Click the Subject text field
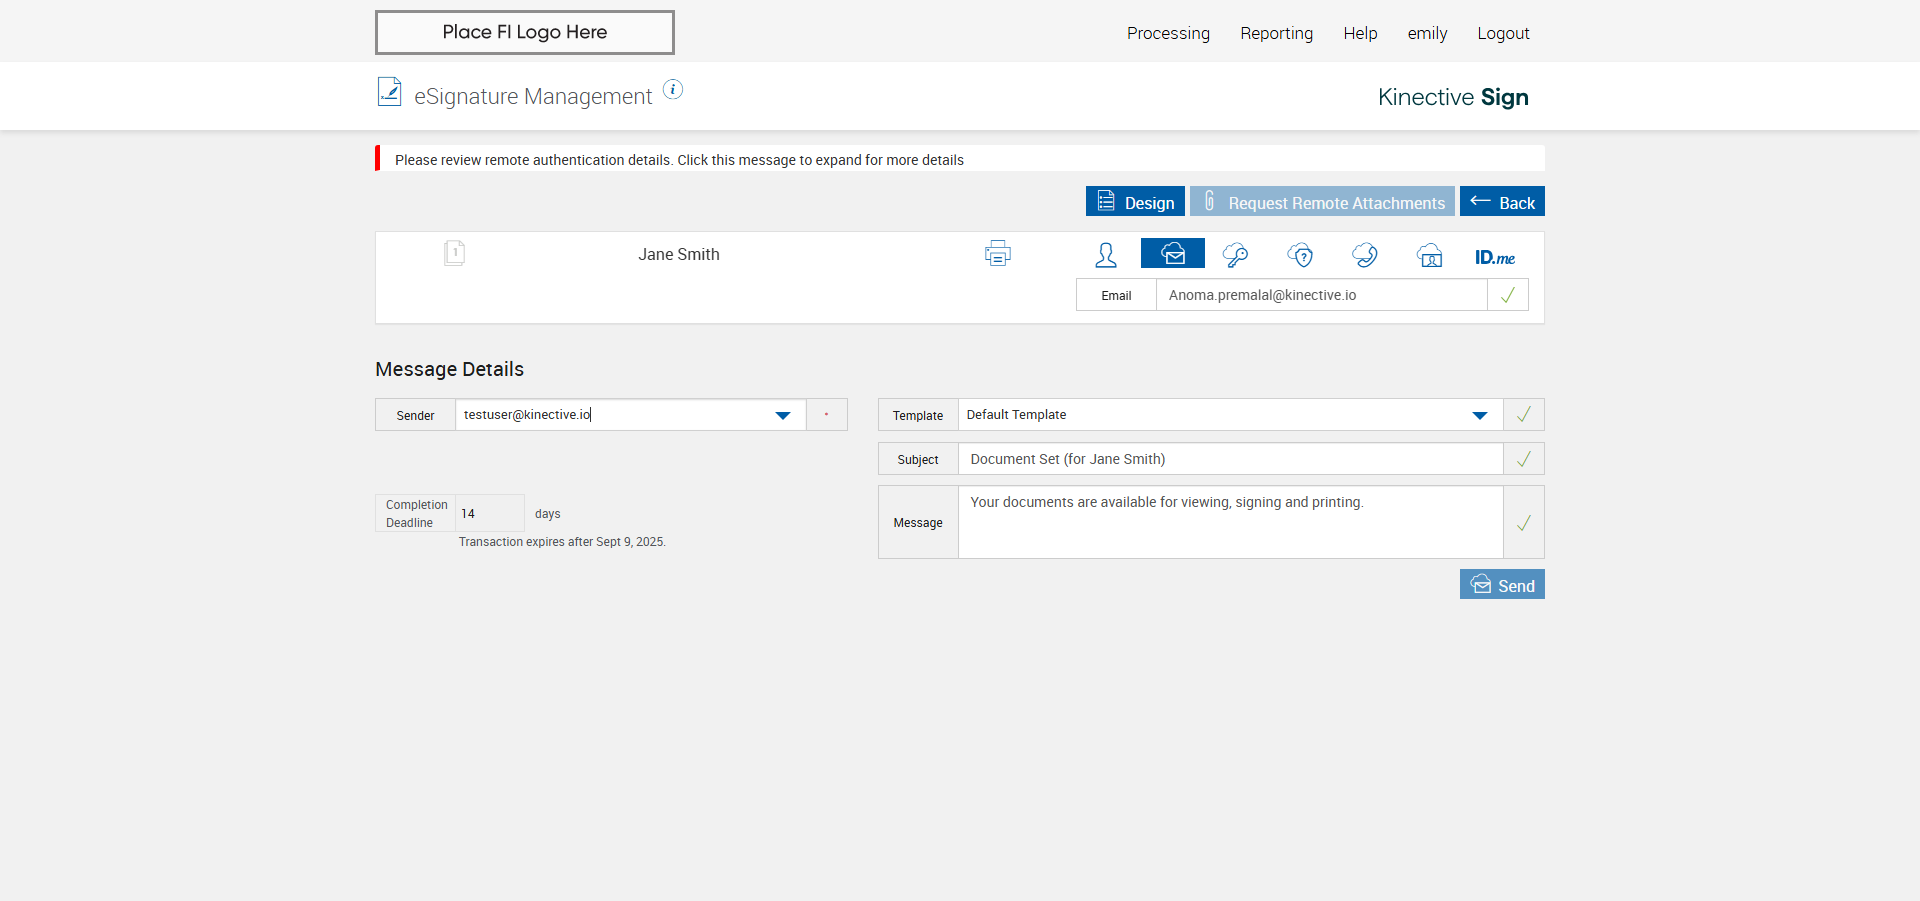1920x901 pixels. click(x=1230, y=459)
